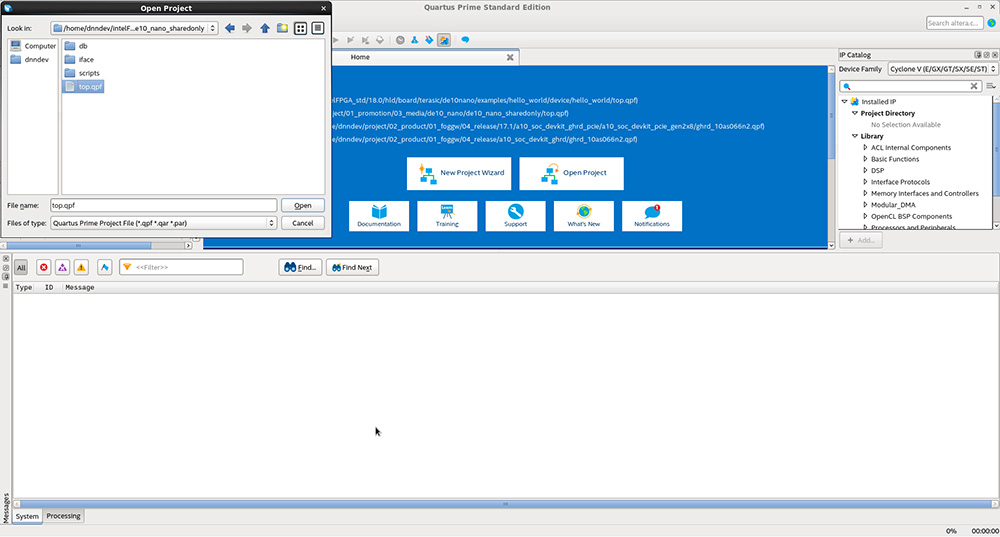Expand Interface Protocols

click(x=865, y=182)
